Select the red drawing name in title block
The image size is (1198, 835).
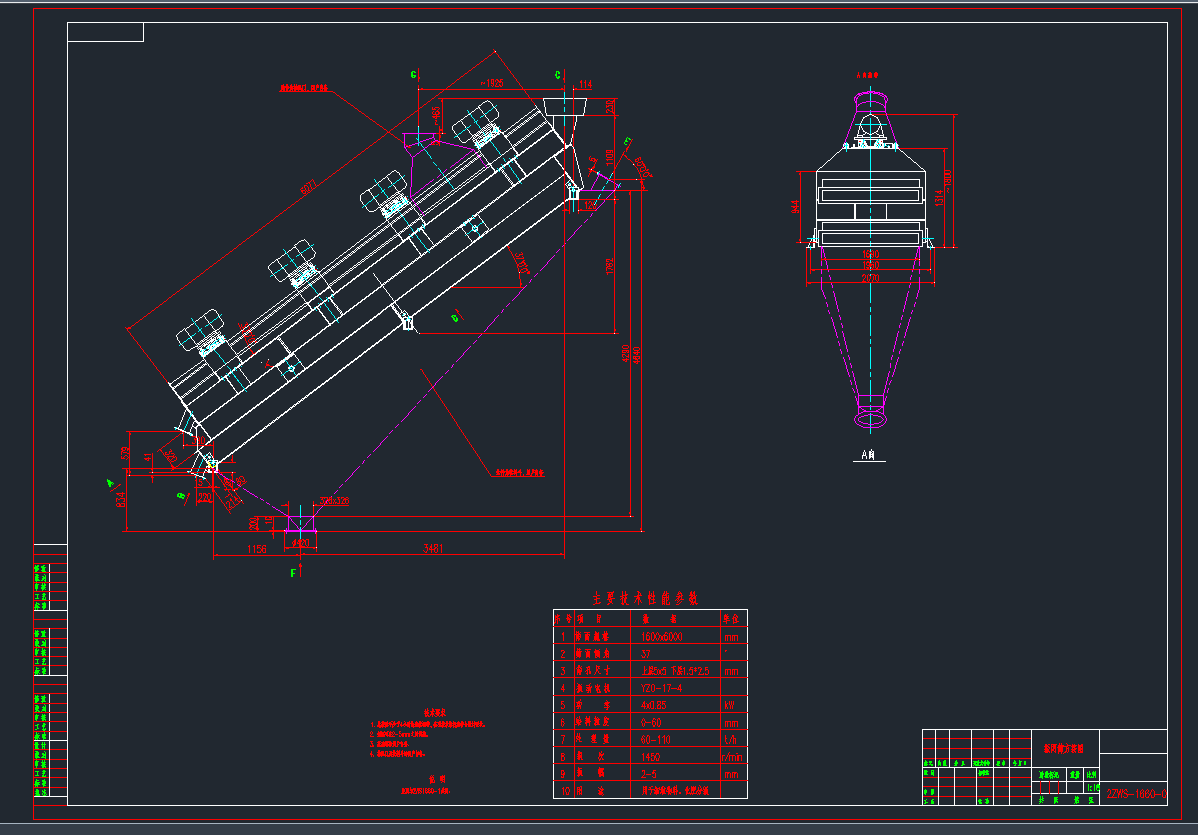tap(1063, 747)
